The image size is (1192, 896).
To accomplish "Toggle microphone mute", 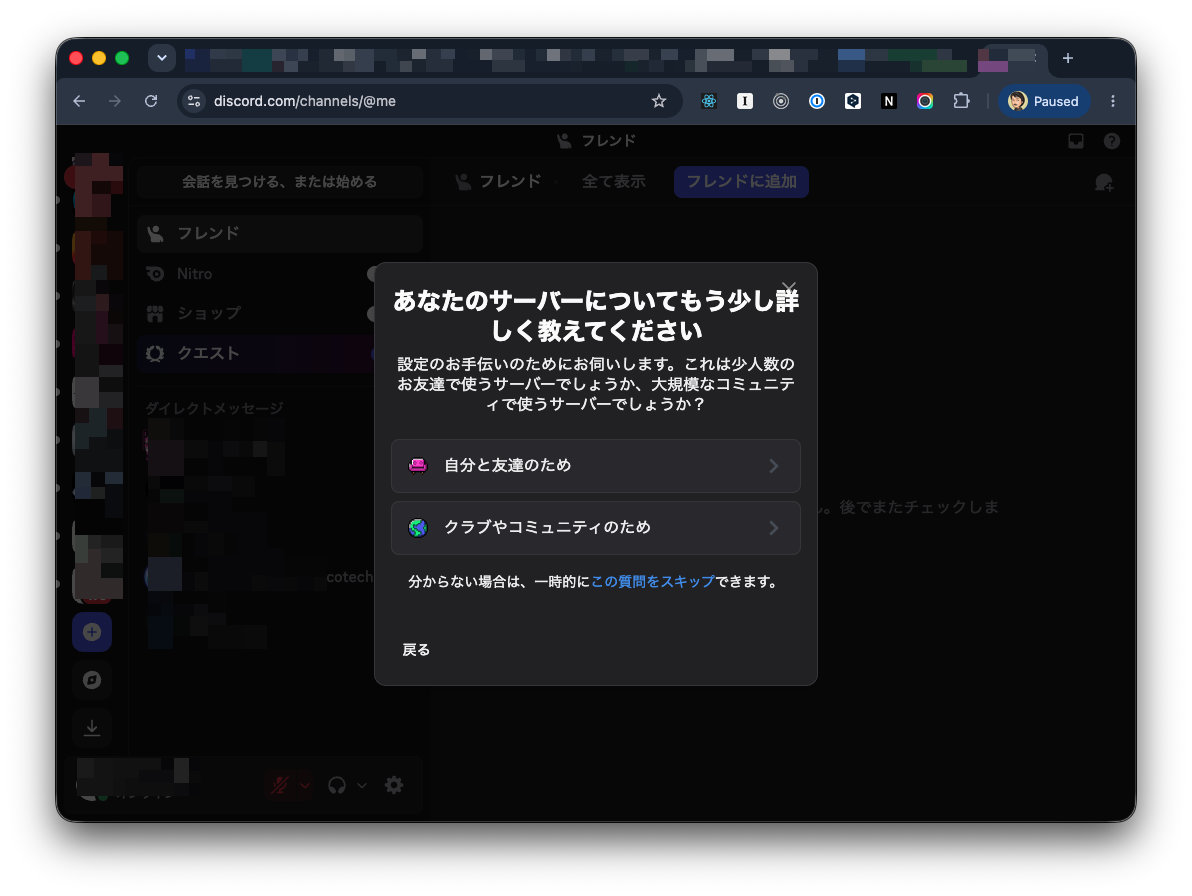I will coord(280,785).
